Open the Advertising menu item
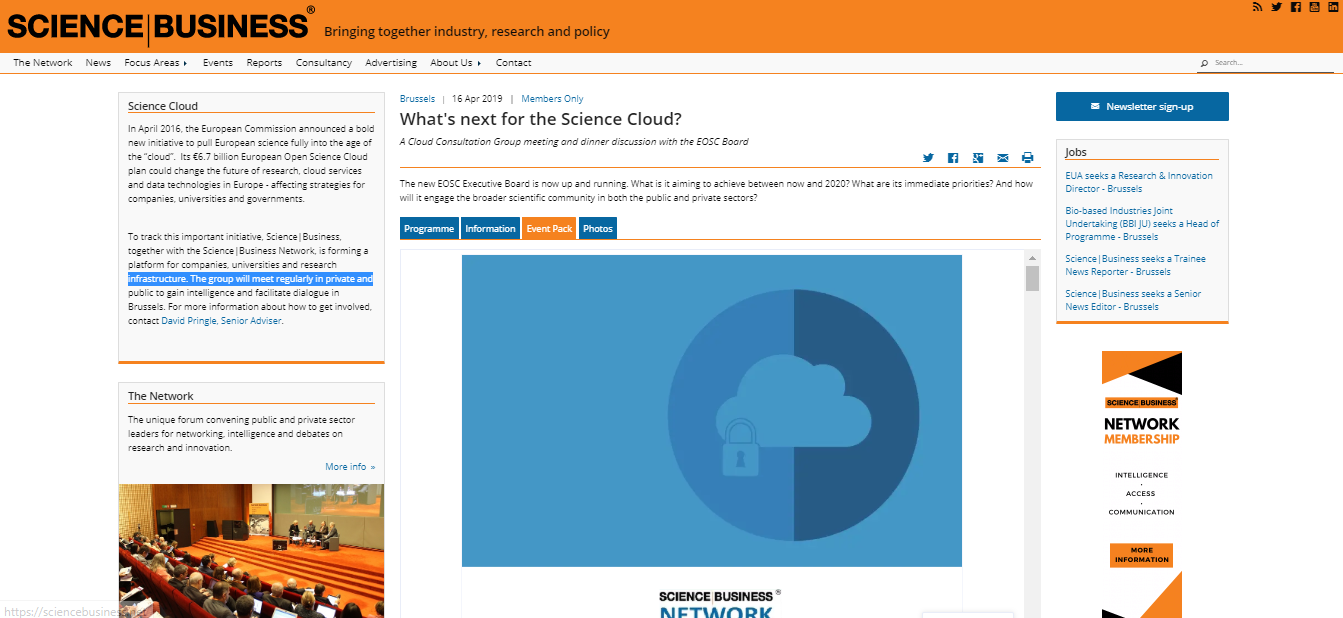Viewport: 1343px width, 618px height. click(391, 63)
